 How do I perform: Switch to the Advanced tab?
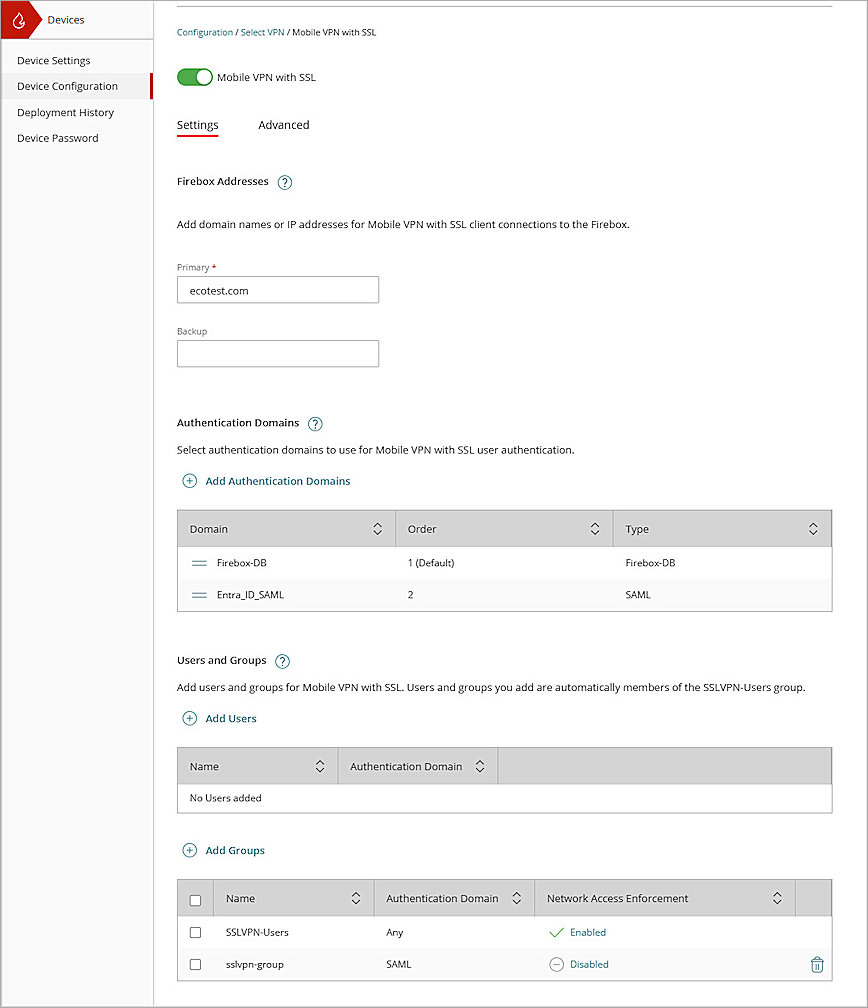[284, 125]
